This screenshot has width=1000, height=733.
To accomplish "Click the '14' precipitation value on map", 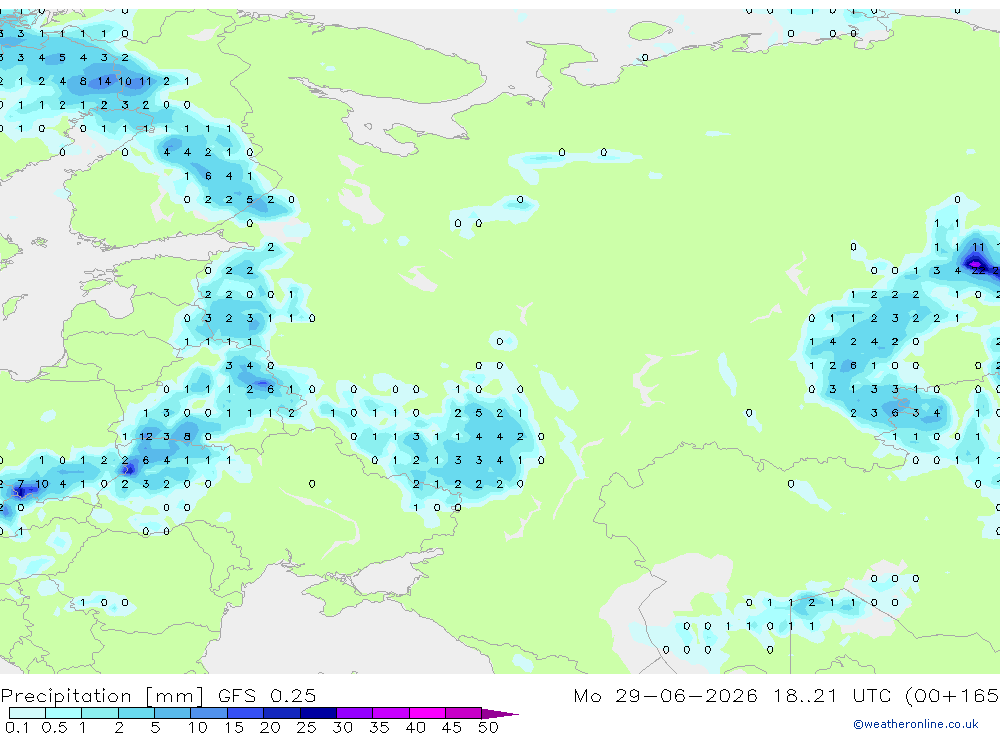I will pos(104,81).
